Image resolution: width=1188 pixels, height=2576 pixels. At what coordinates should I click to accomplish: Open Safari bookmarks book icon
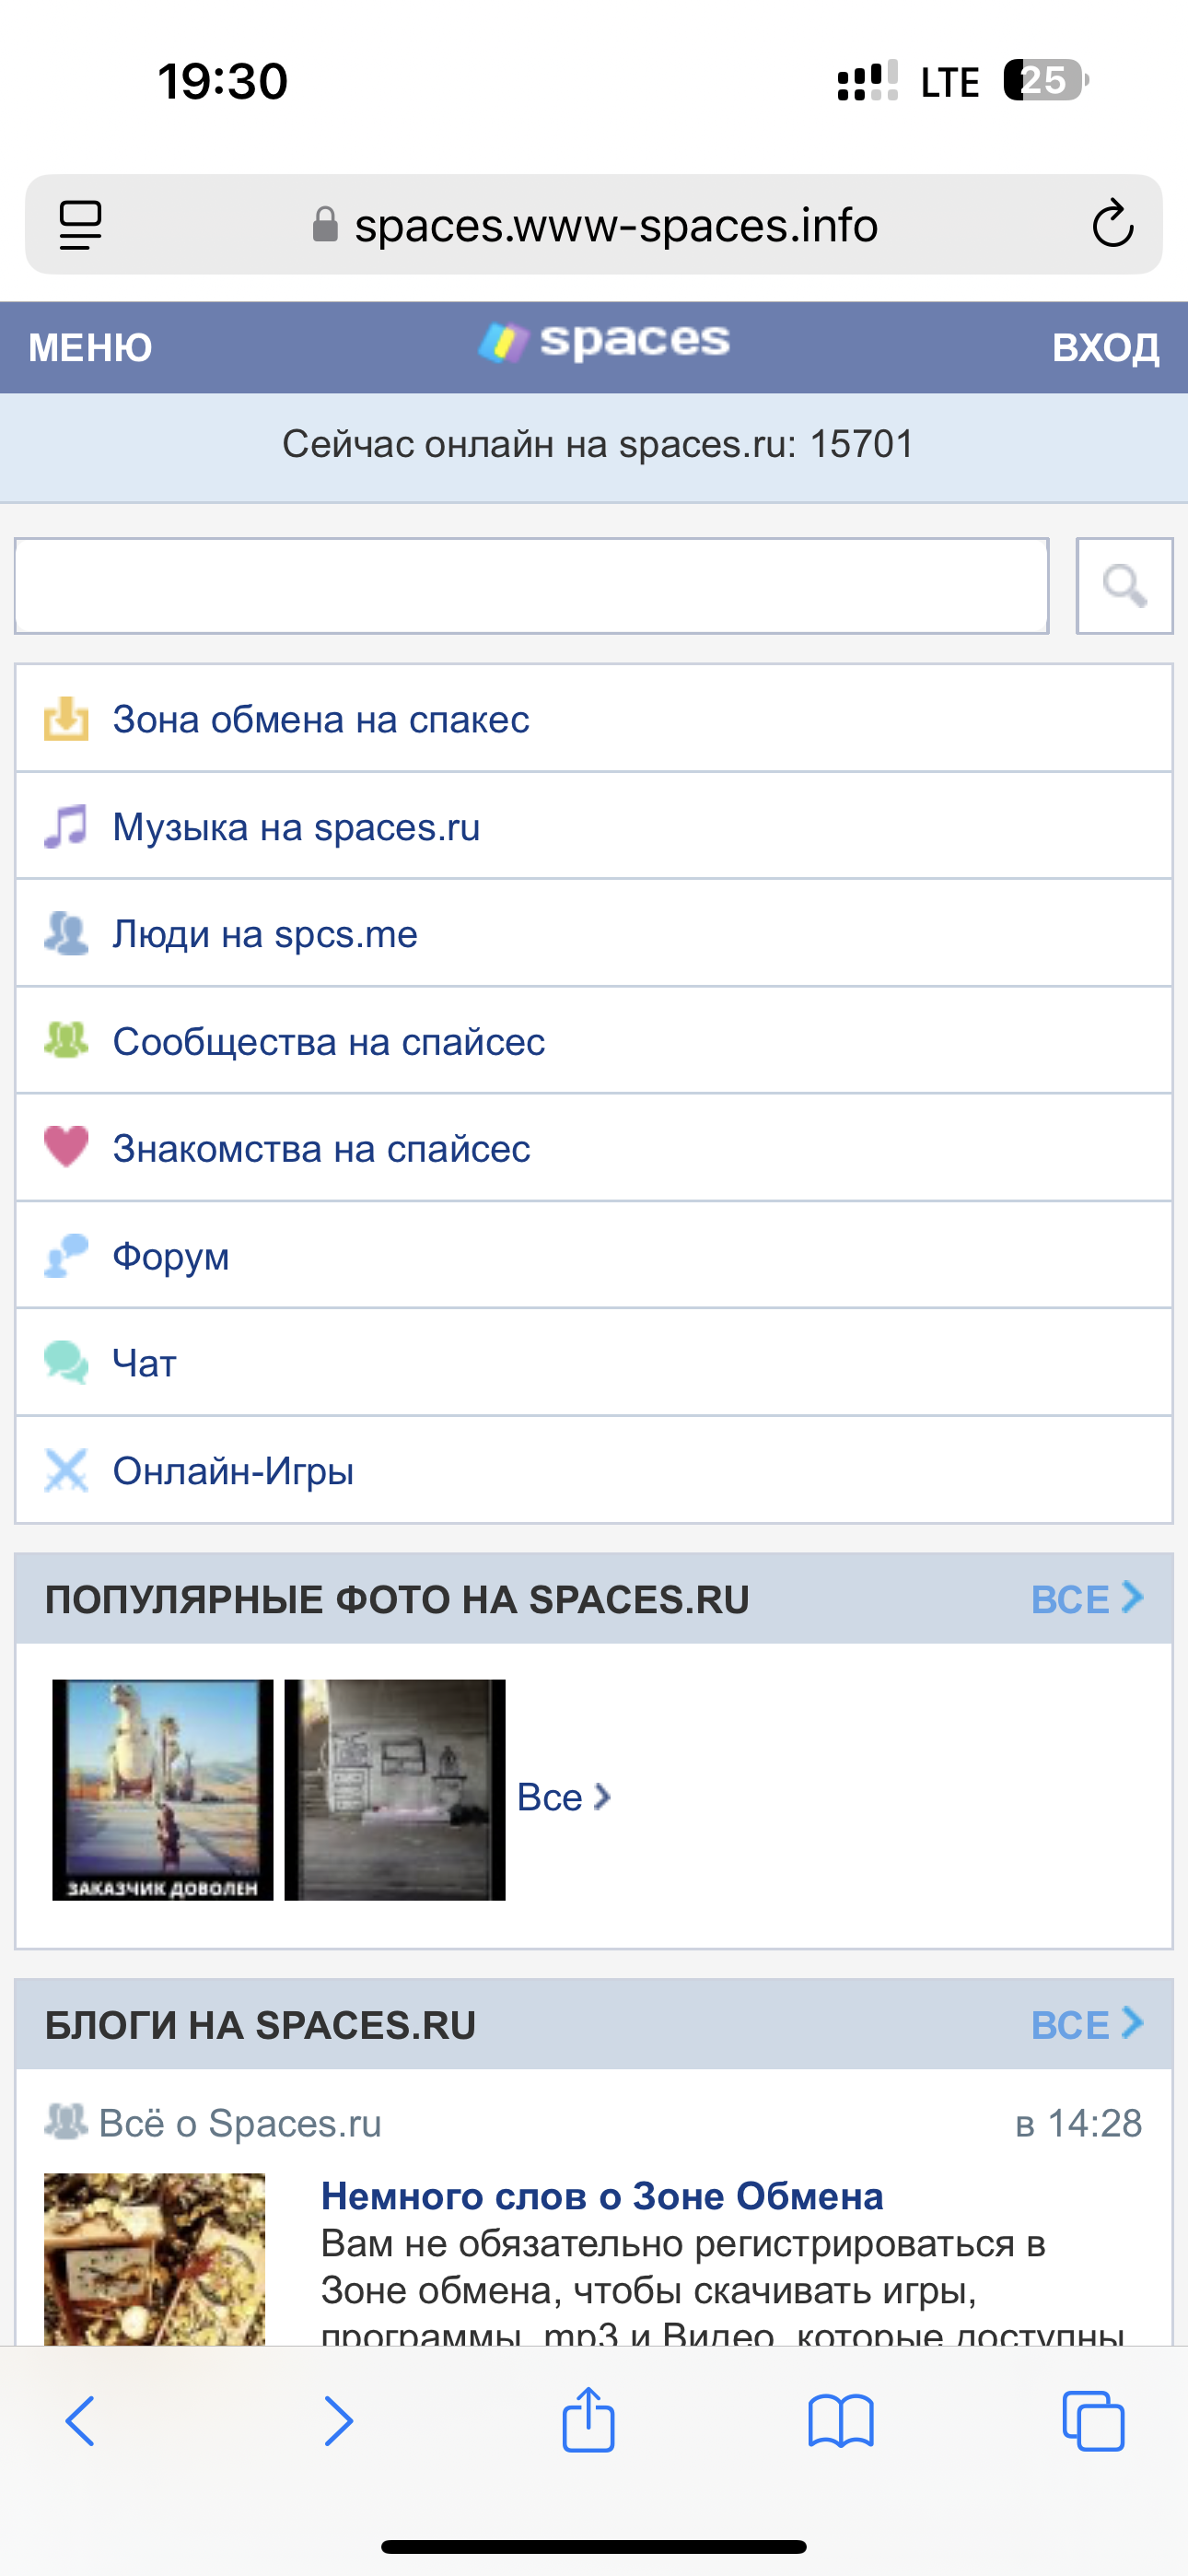click(x=840, y=2420)
